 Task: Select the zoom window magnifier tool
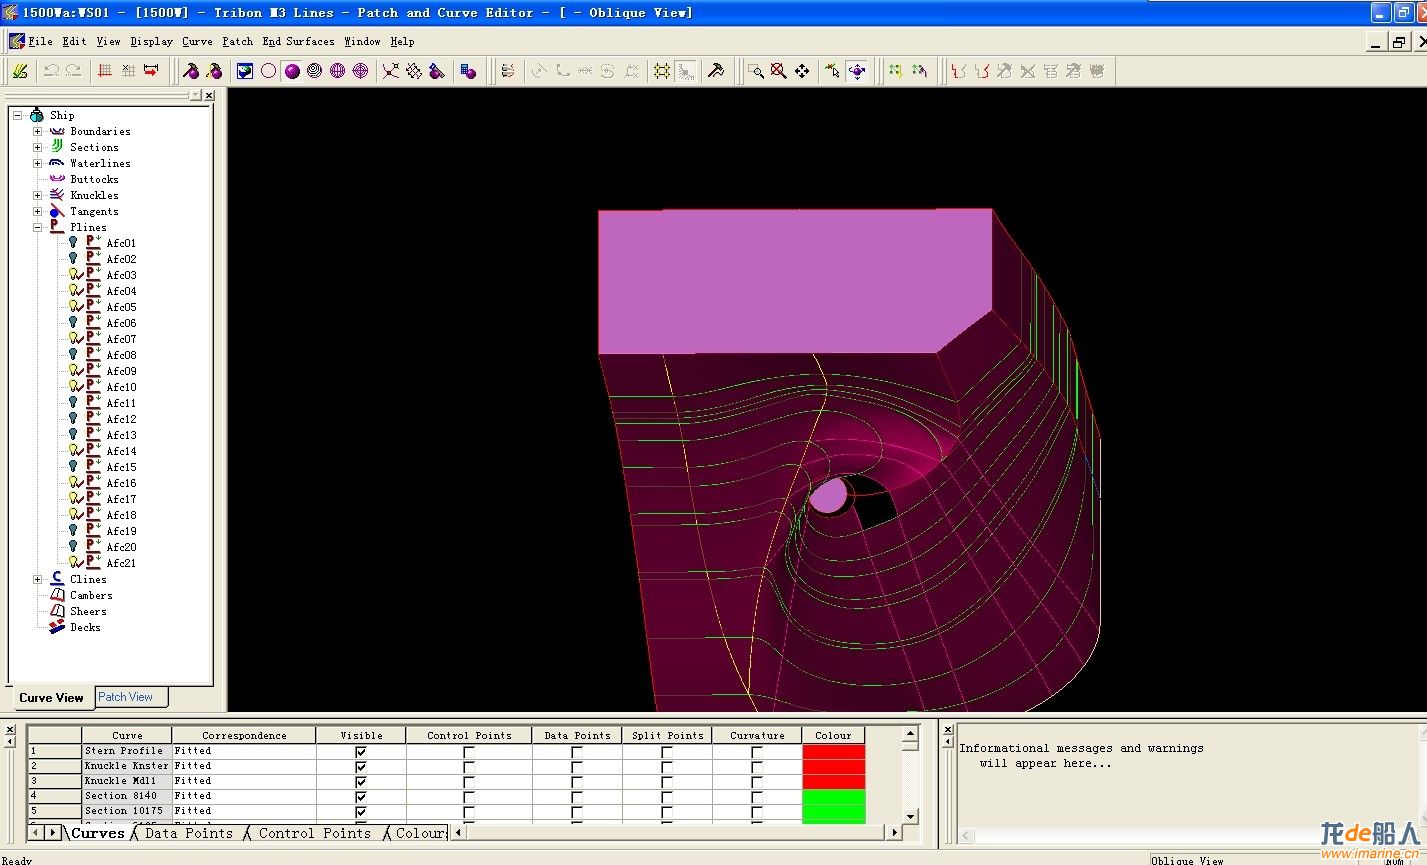[x=756, y=71]
